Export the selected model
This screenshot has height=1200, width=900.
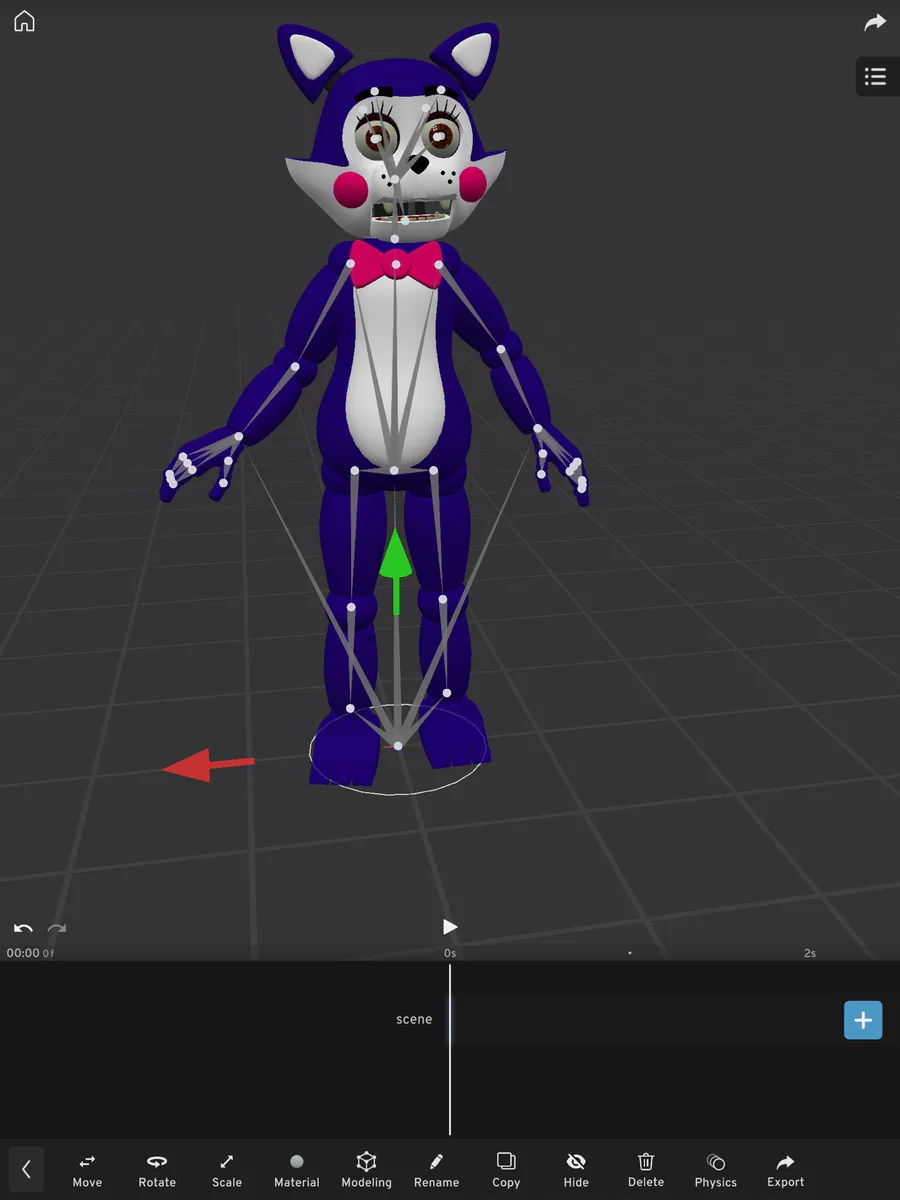(x=786, y=1170)
